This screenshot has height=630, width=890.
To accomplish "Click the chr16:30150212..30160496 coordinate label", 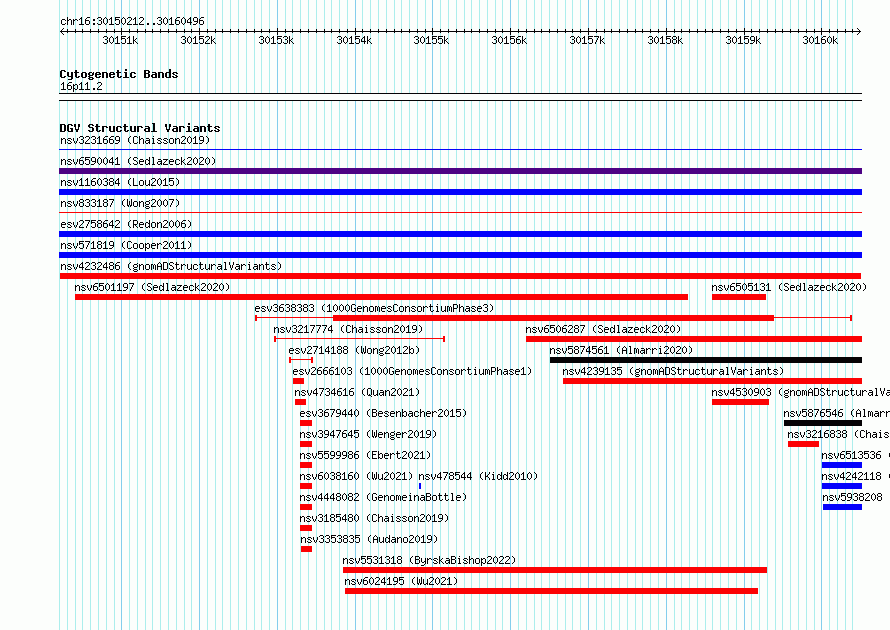I will point(132,21).
